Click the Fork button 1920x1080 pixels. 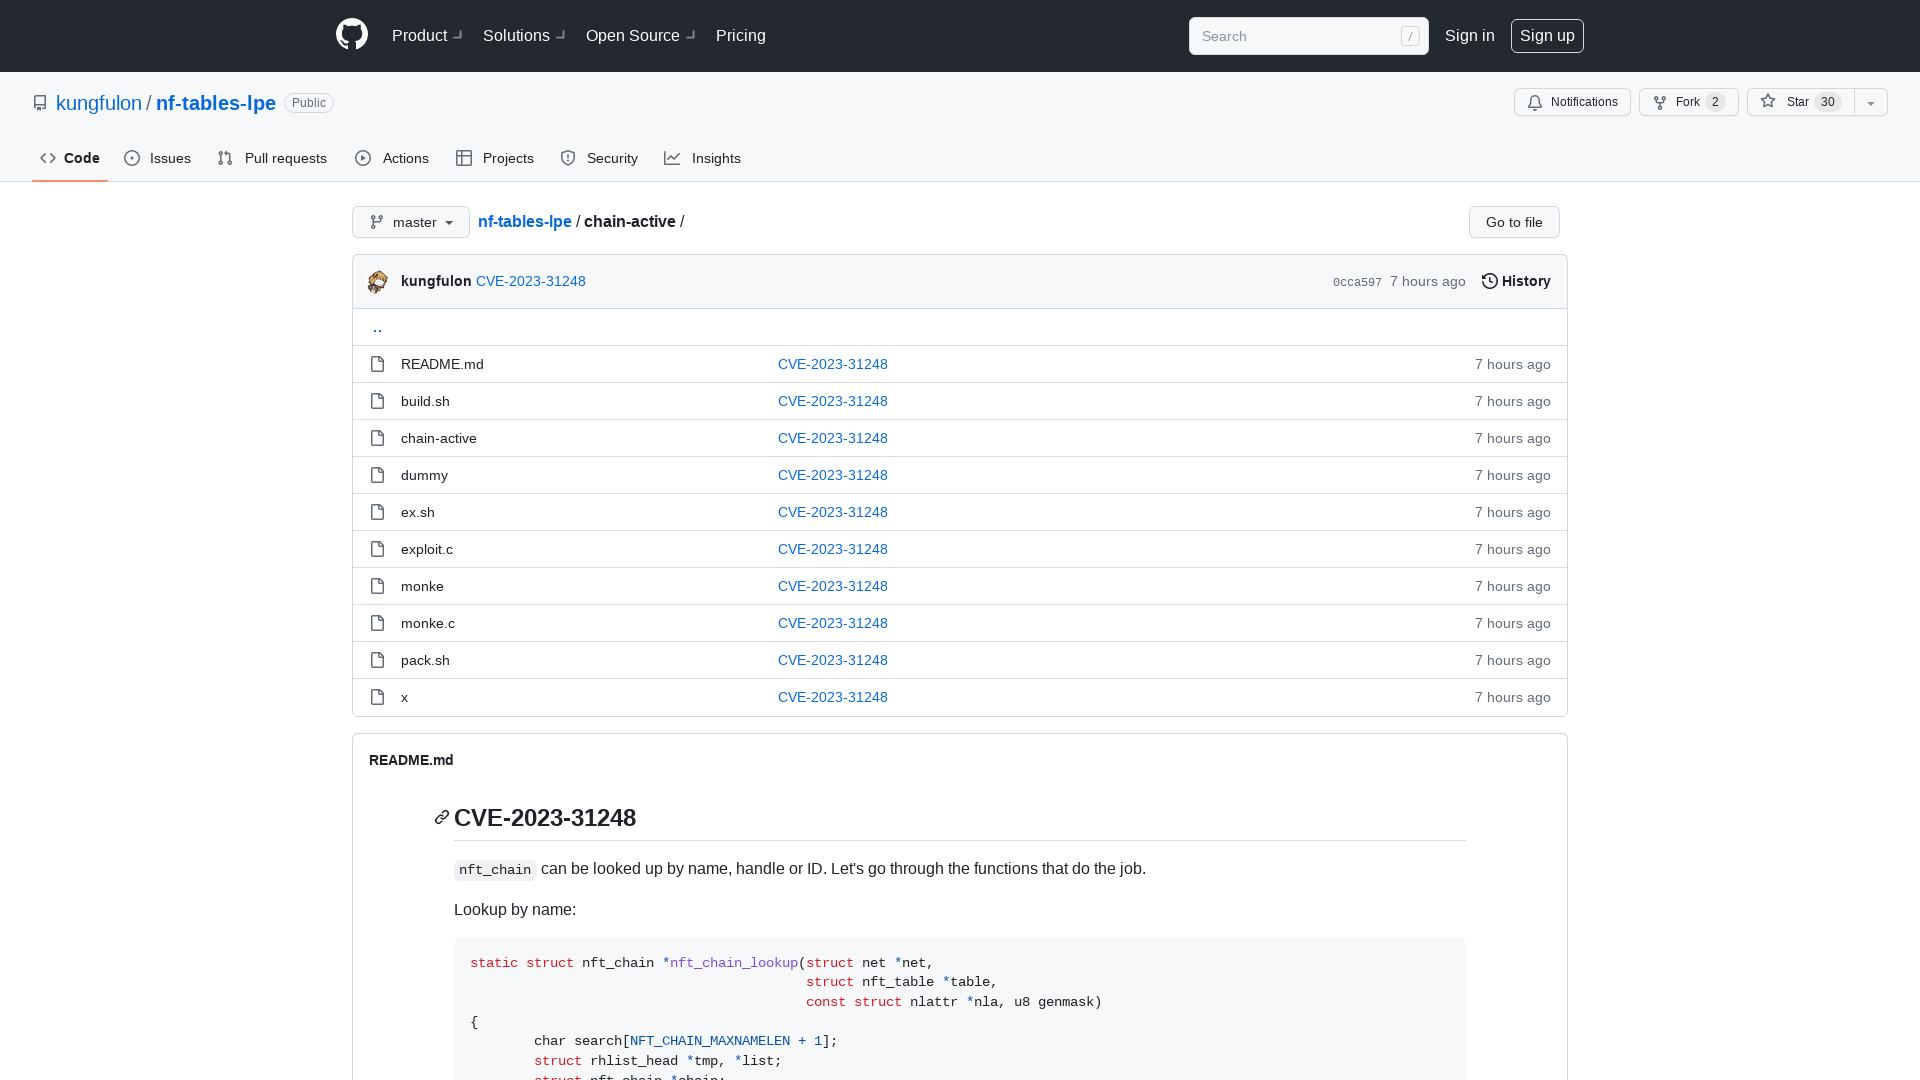pos(1689,102)
